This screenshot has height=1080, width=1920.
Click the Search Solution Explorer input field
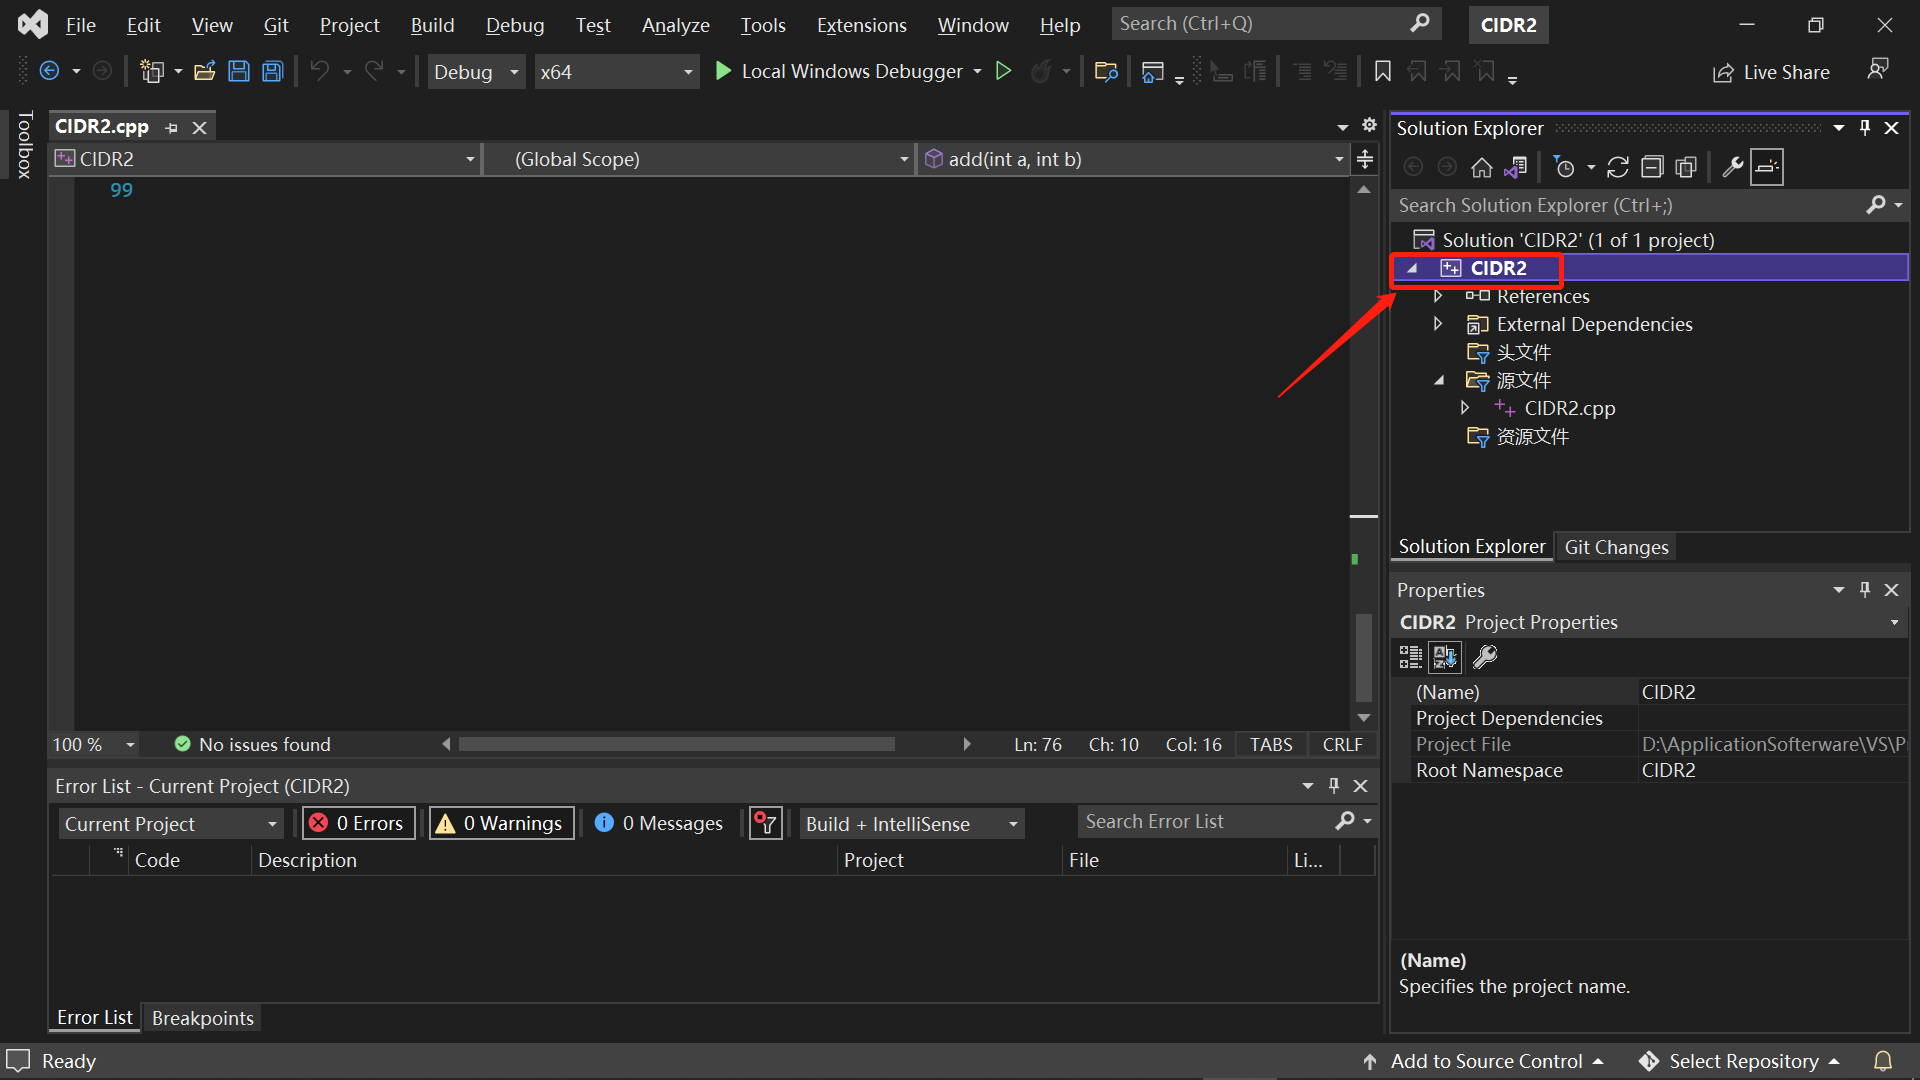(1635, 204)
